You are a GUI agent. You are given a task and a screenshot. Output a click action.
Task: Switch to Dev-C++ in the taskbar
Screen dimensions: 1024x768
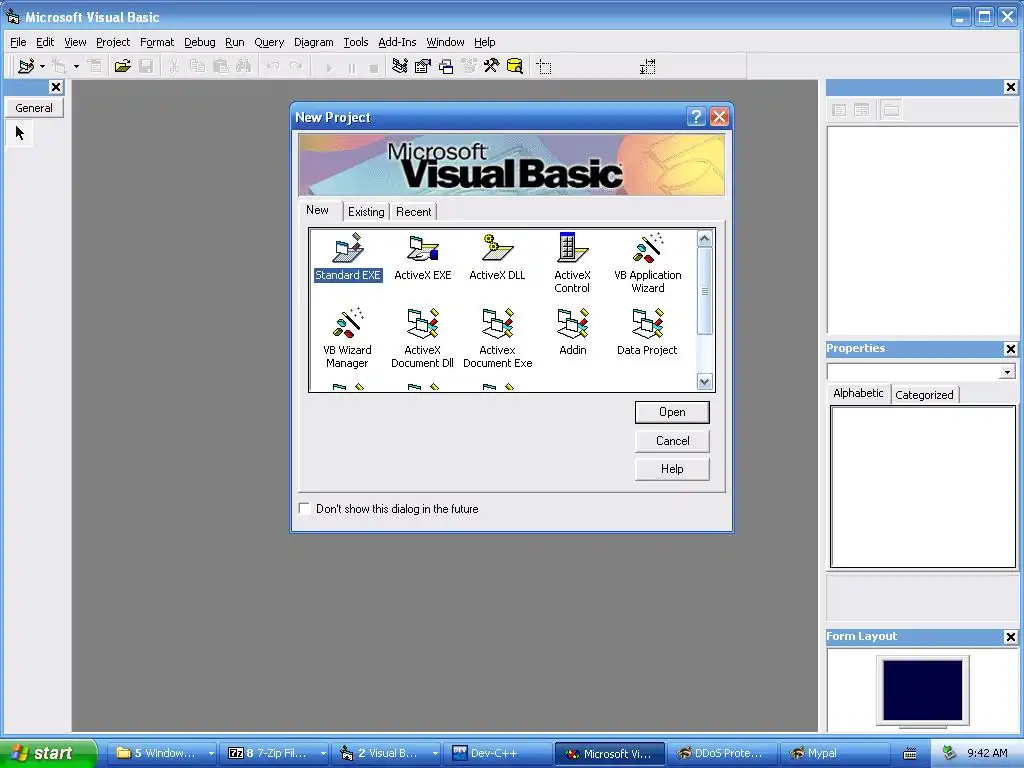click(497, 753)
